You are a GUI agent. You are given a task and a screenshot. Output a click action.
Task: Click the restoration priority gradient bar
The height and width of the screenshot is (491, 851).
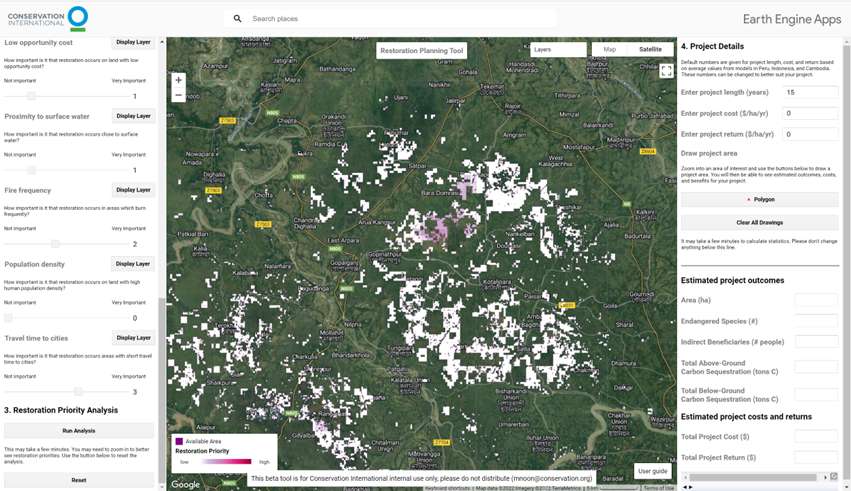tap(226, 462)
